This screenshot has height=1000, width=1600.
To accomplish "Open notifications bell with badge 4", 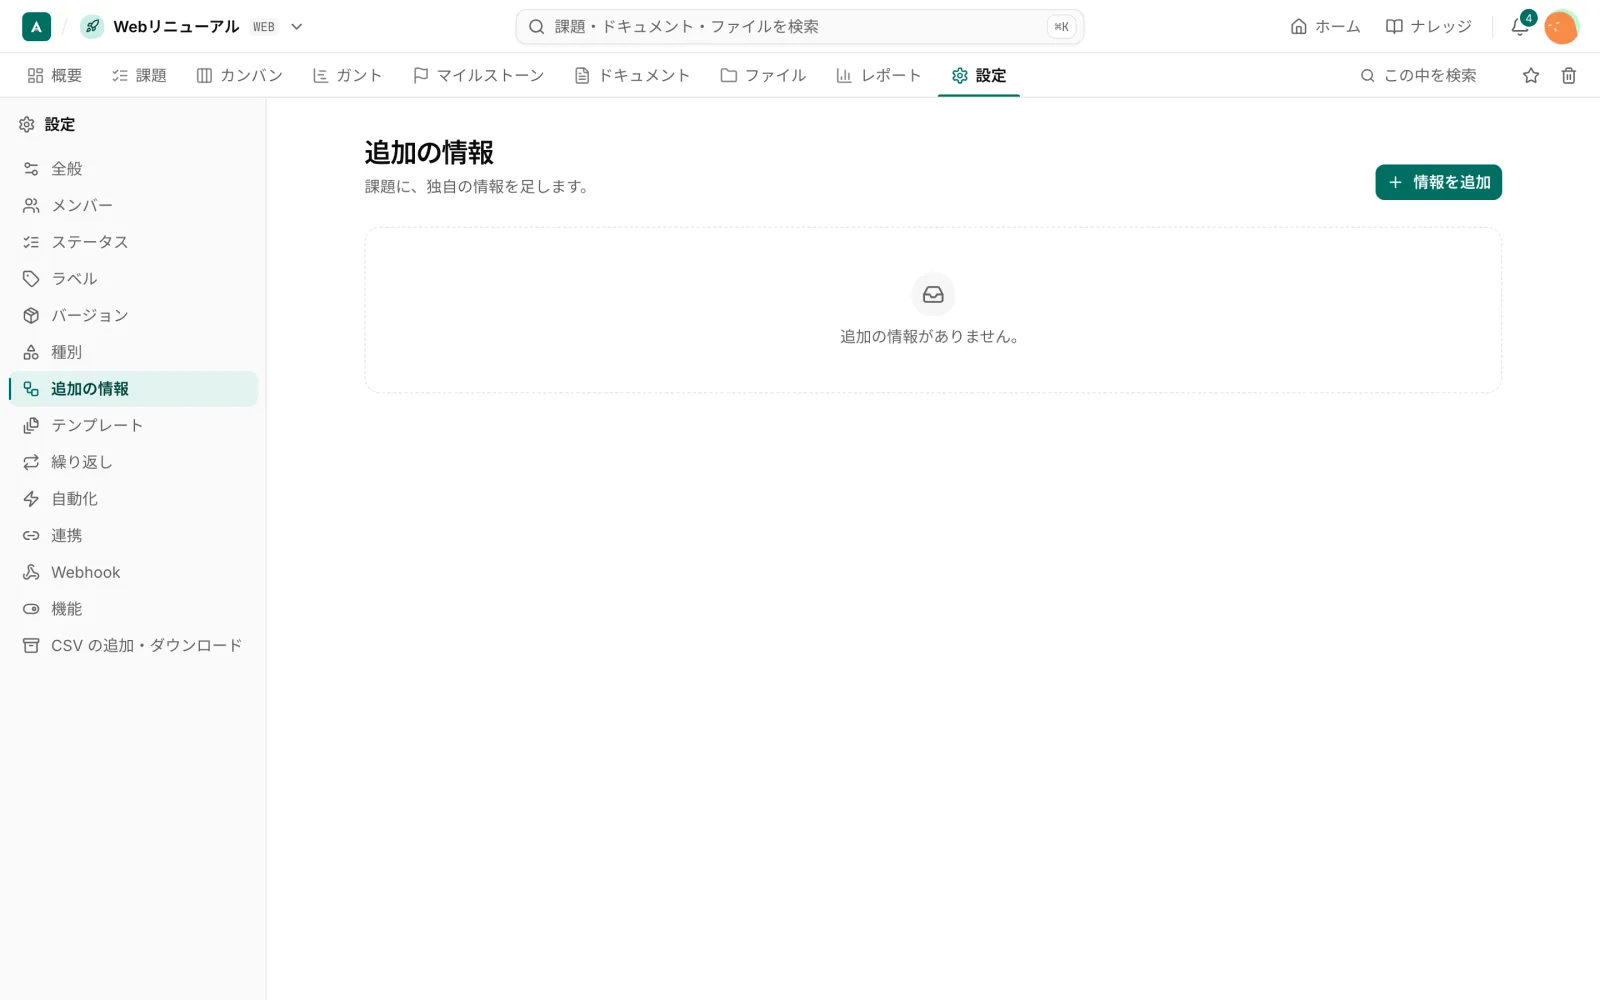I will tap(1520, 27).
